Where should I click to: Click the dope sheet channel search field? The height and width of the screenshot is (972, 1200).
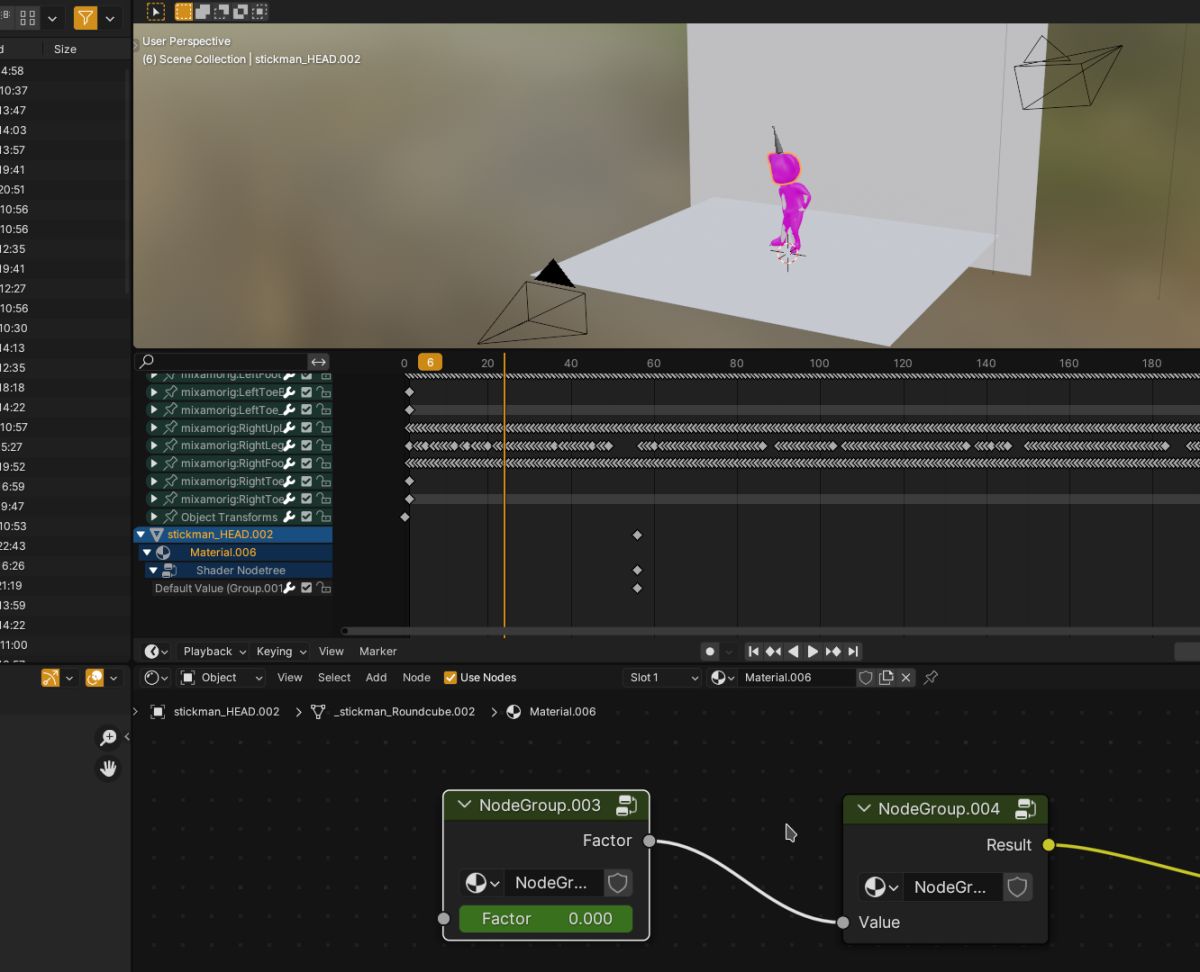coord(220,362)
